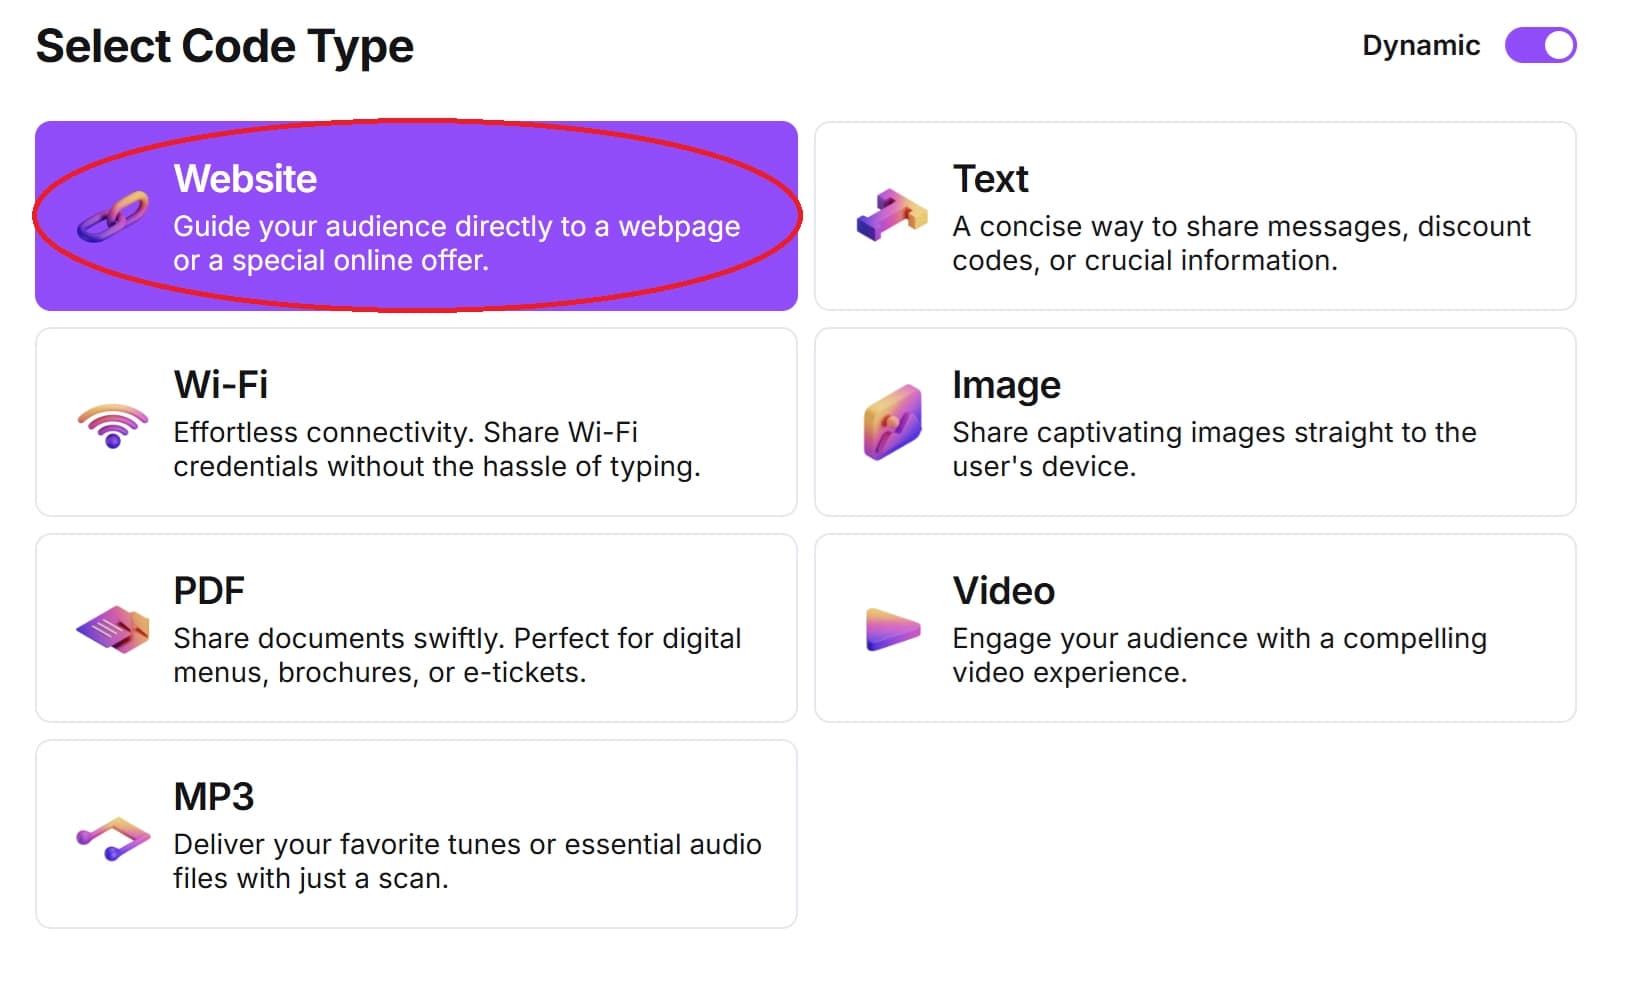Click the Video play icon
Image resolution: width=1632 pixels, height=985 pixels.
pos(891,630)
